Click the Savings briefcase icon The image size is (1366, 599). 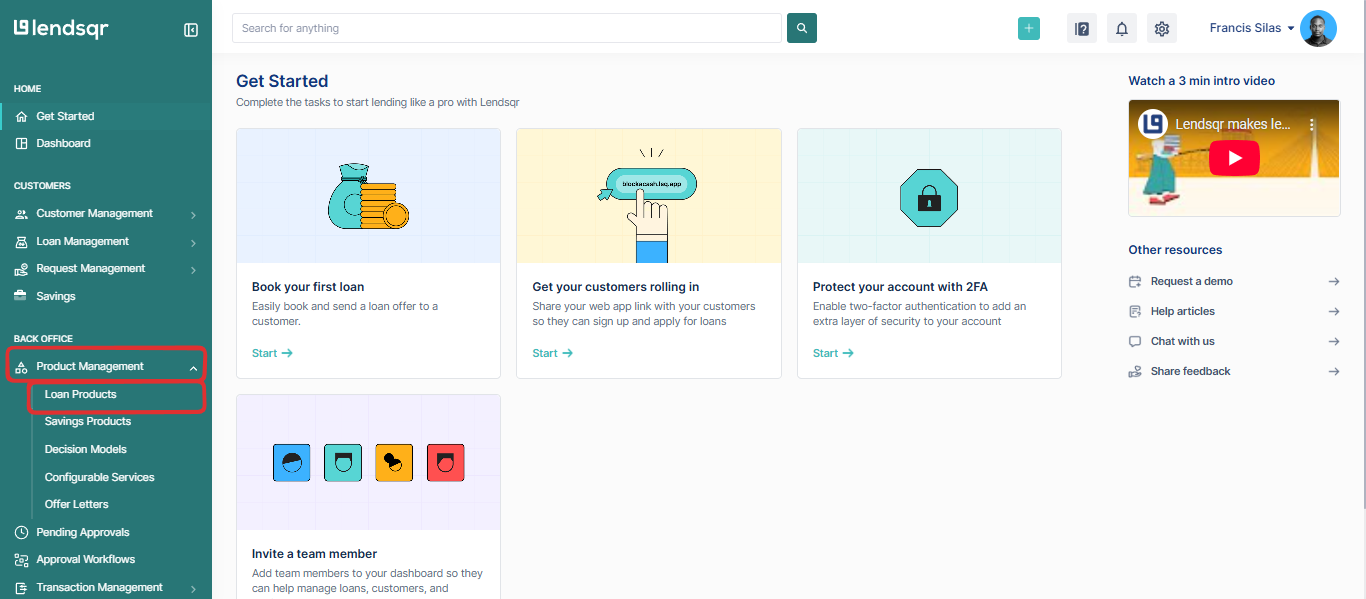pos(21,296)
